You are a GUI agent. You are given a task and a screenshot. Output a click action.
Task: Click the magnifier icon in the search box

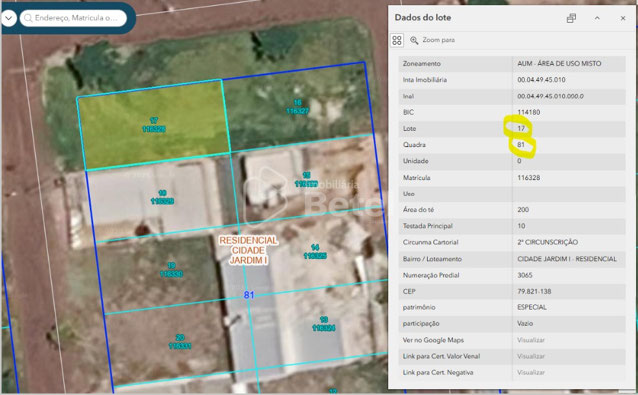click(x=28, y=18)
